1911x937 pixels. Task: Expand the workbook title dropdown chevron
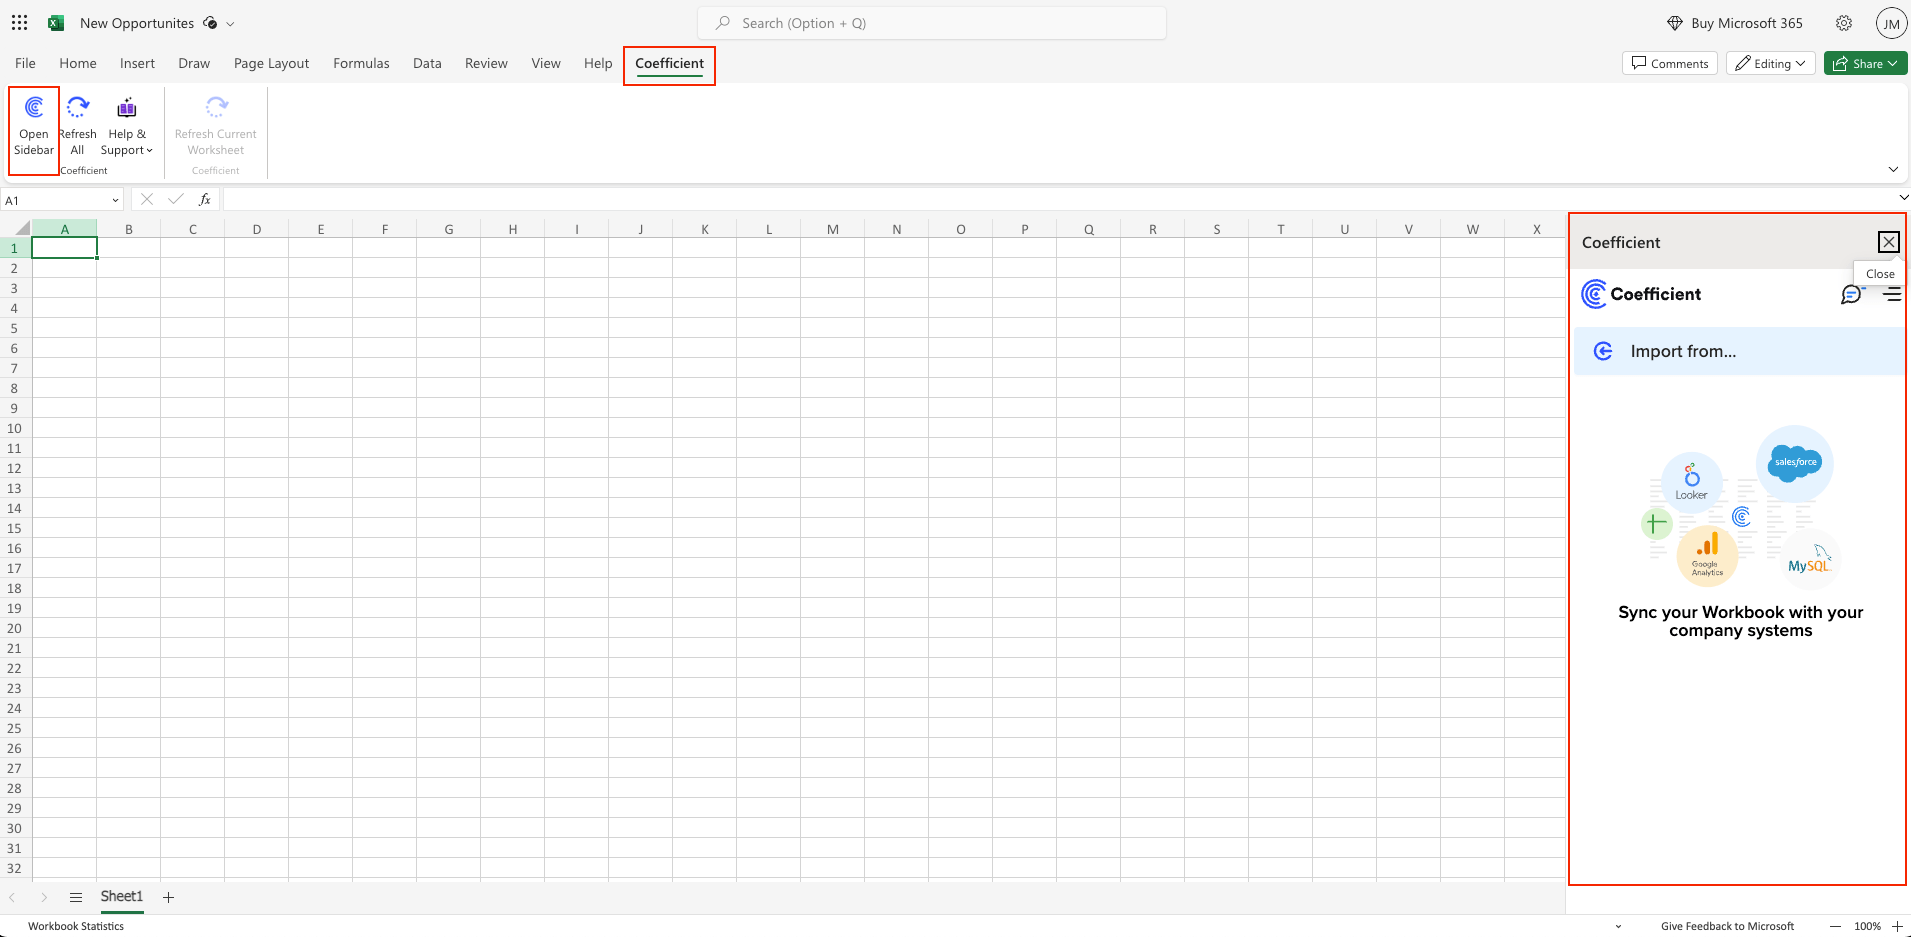click(x=230, y=24)
